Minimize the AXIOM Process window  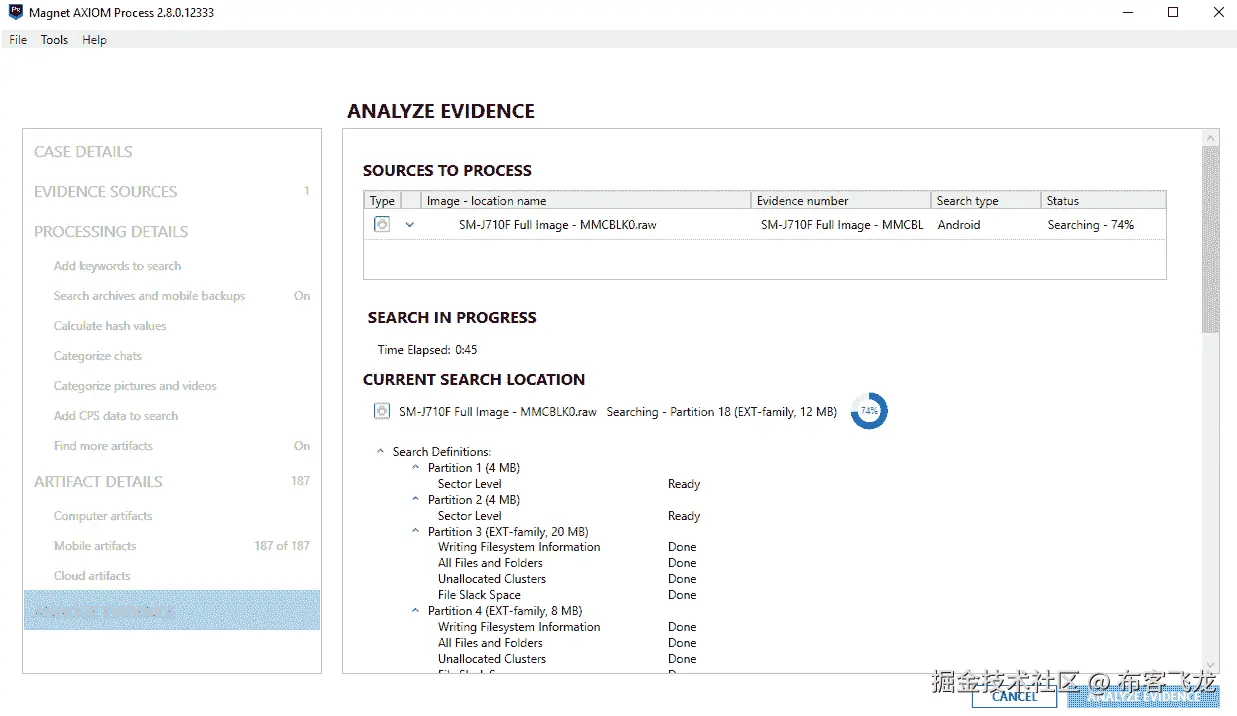pyautogui.click(x=1127, y=13)
